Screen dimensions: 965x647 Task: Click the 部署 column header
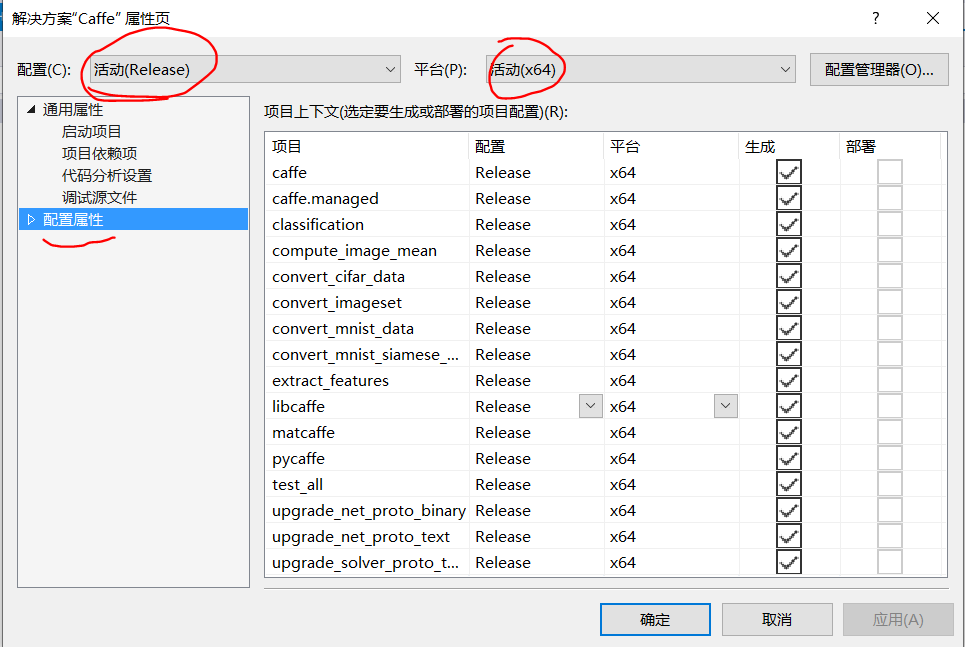[x=891, y=147]
